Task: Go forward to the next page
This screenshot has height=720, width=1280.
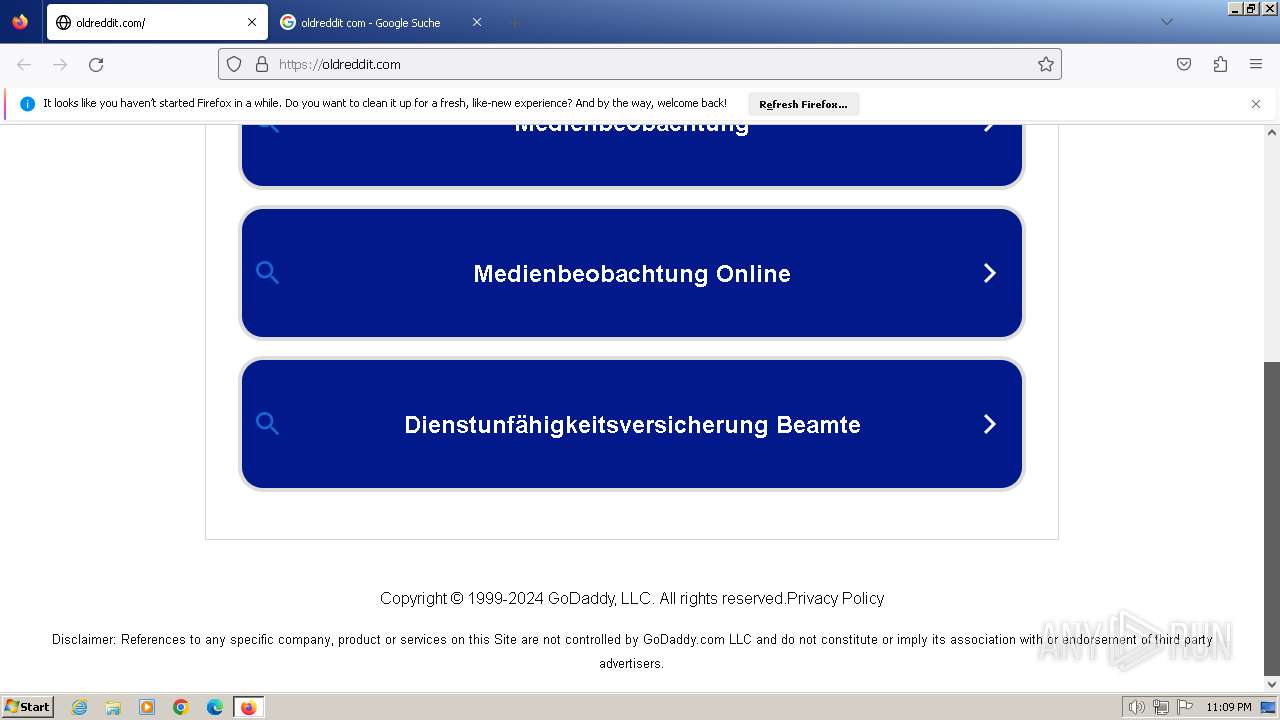Action: (60, 64)
